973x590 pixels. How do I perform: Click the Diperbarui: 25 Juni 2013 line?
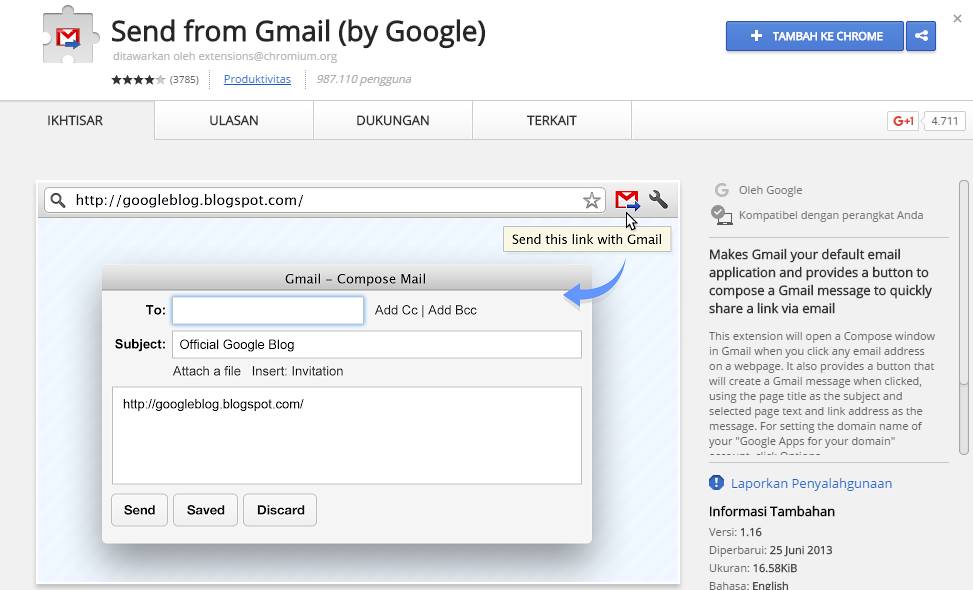click(771, 550)
